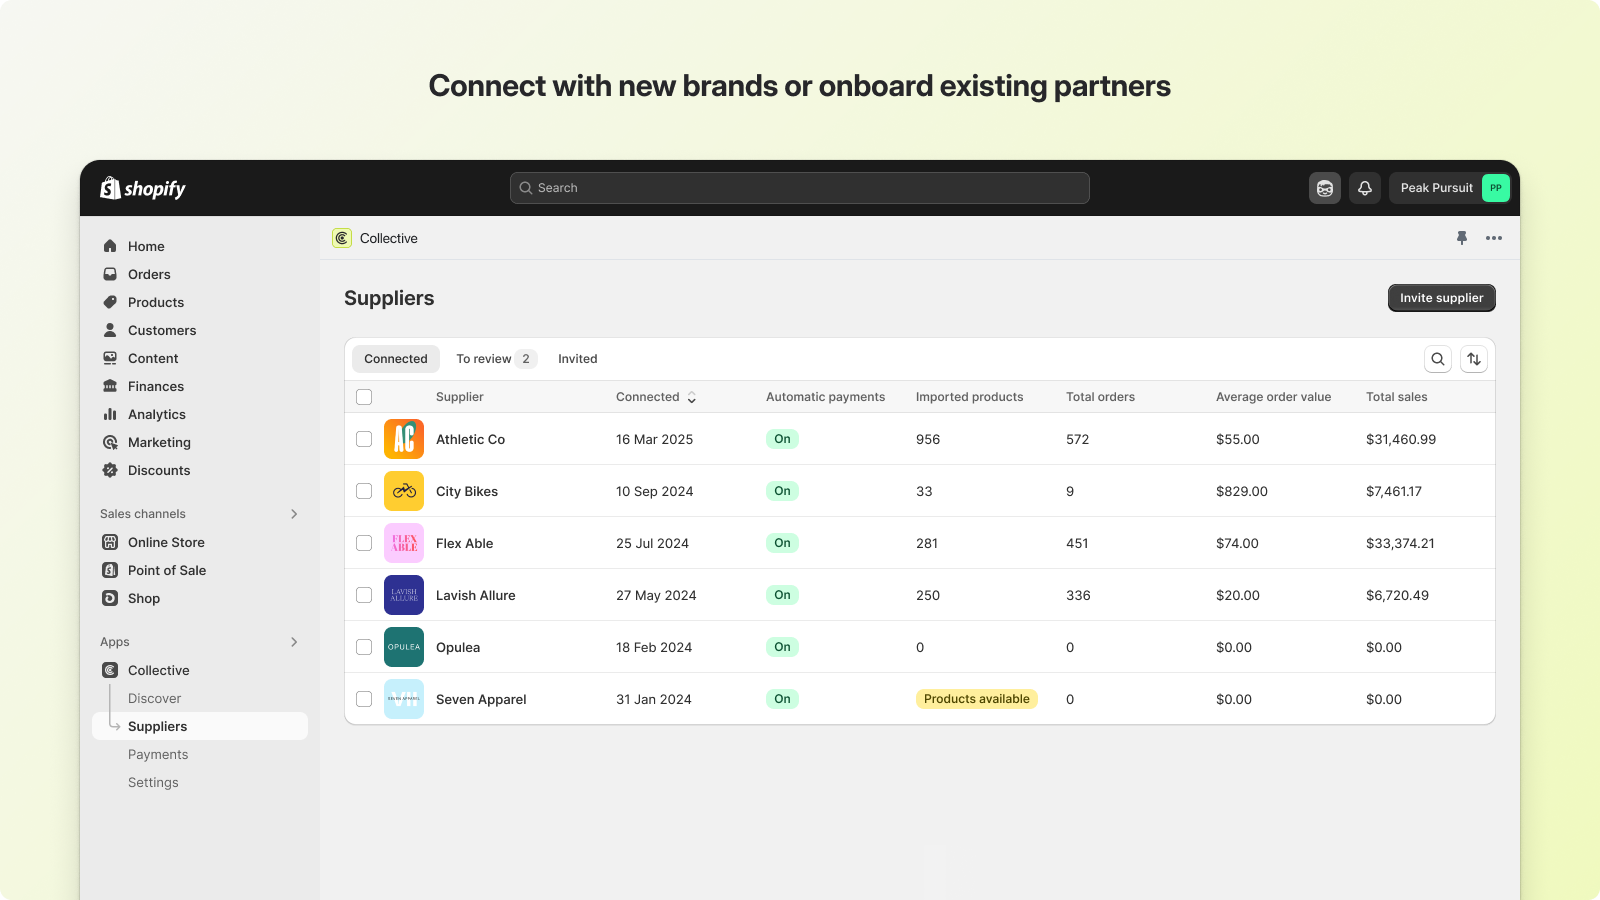Click Athletic Co's On payment status badge
This screenshot has width=1600, height=900.
[x=782, y=439]
